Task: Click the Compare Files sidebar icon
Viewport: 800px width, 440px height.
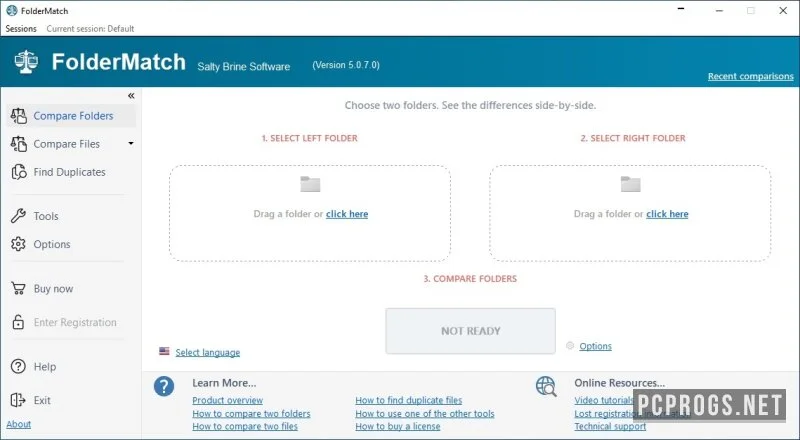Action: (19, 144)
